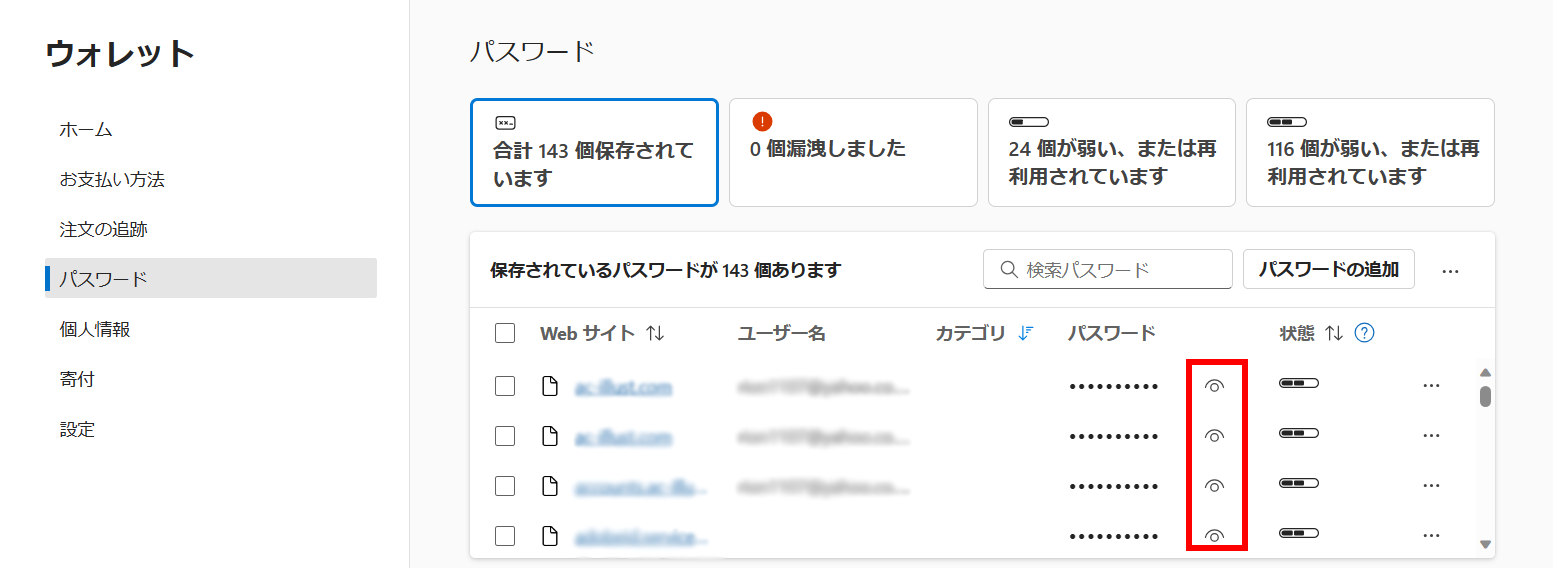Click the パスワードの追加 button
1553x568 pixels.
click(1328, 269)
